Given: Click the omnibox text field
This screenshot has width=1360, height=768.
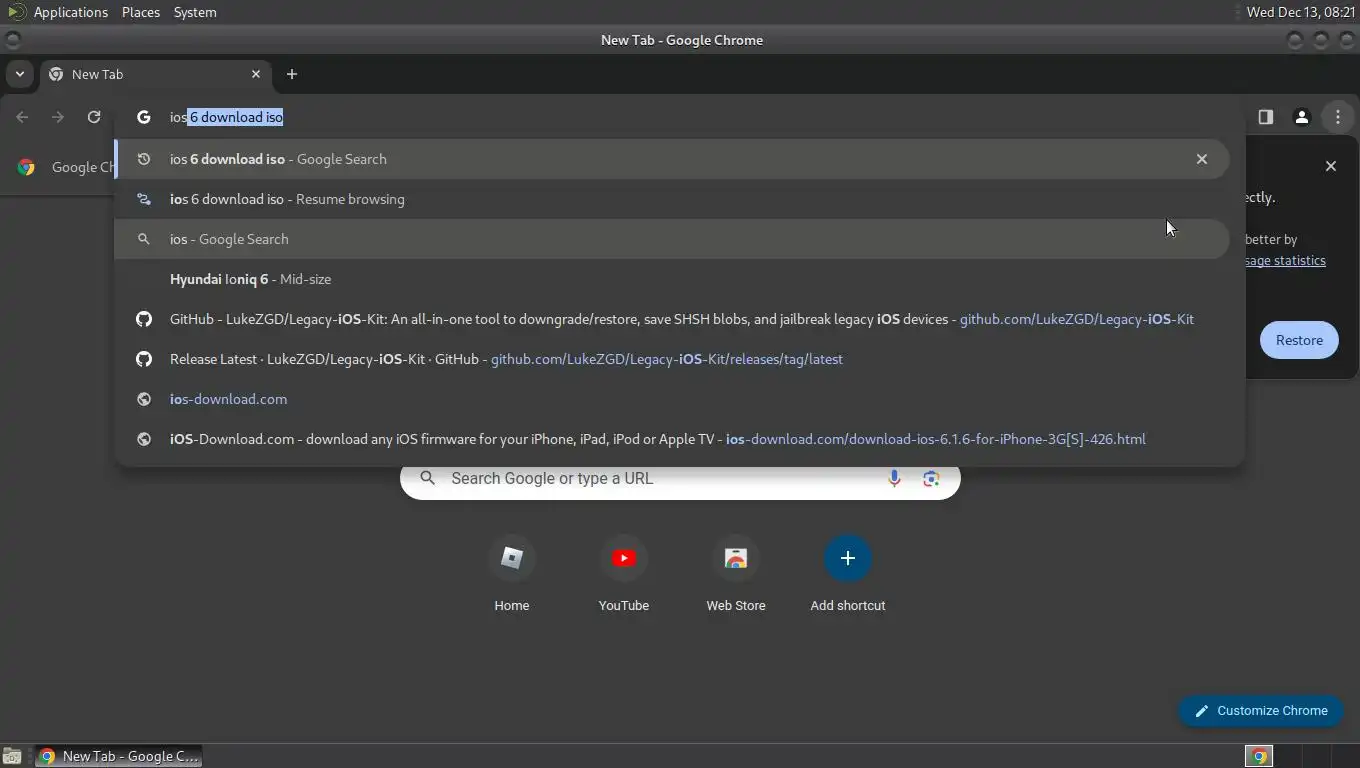Looking at the screenshot, I should [x=680, y=117].
